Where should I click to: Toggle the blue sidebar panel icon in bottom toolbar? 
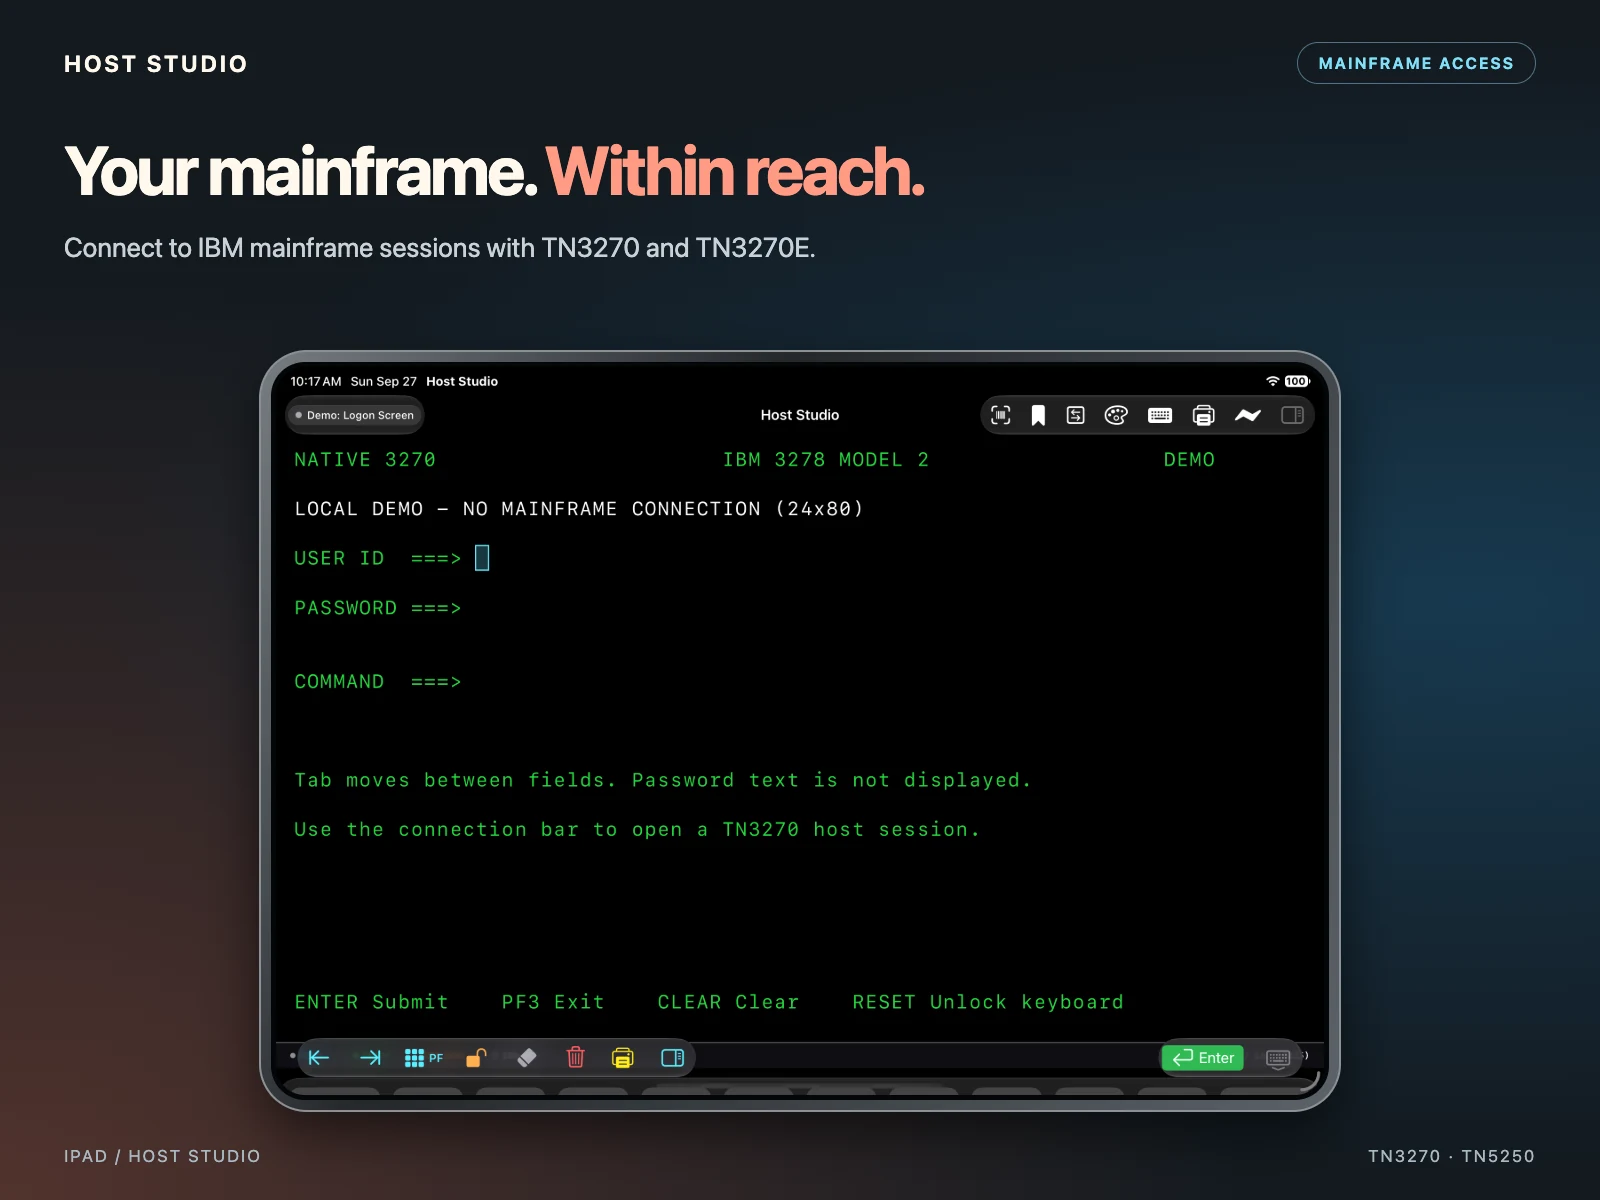pos(673,1057)
